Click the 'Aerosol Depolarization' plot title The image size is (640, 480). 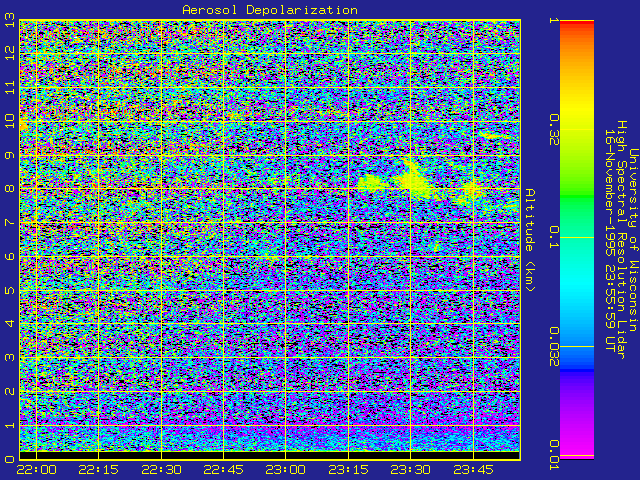(270, 10)
